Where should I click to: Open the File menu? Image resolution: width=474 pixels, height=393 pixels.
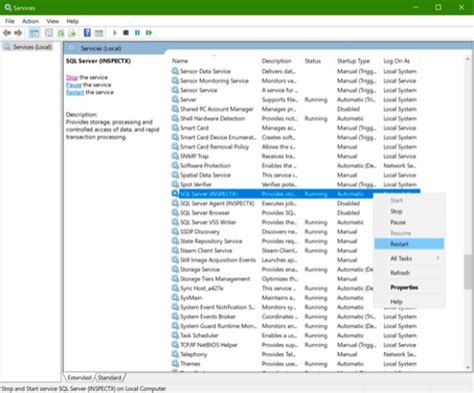coord(10,21)
